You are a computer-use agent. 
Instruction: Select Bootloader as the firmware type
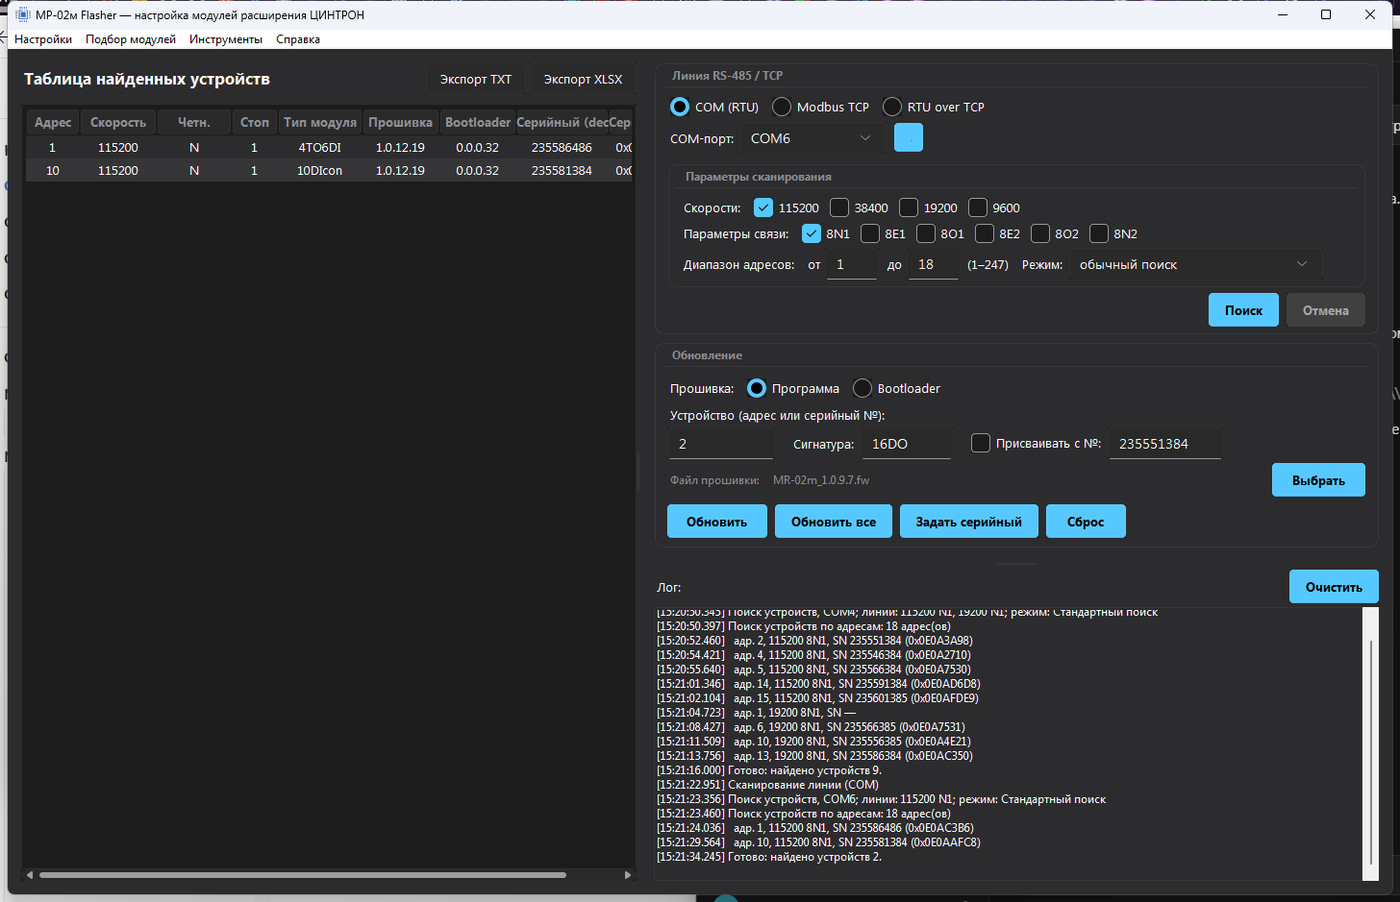click(862, 389)
